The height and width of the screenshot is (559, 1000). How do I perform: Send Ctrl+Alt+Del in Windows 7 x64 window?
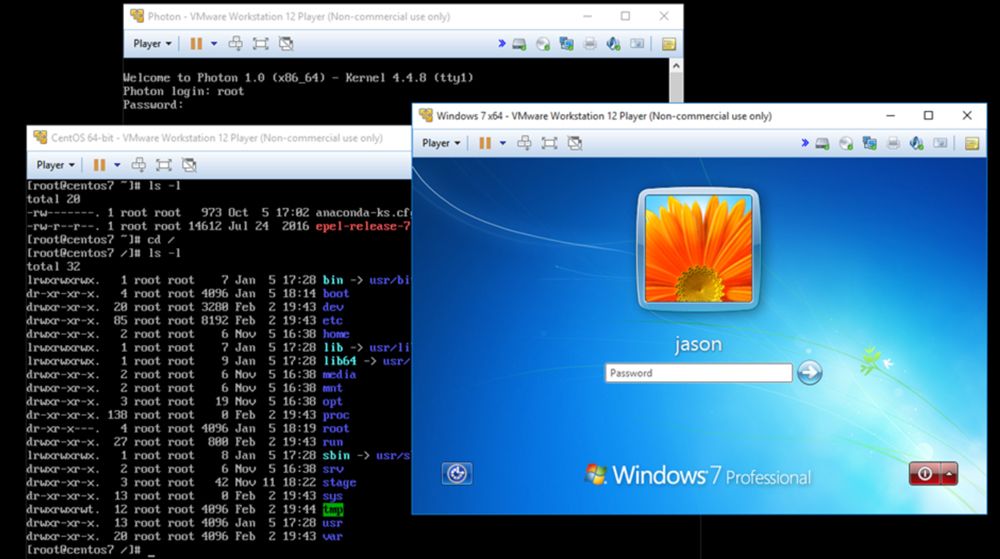pyautogui.click(x=524, y=143)
